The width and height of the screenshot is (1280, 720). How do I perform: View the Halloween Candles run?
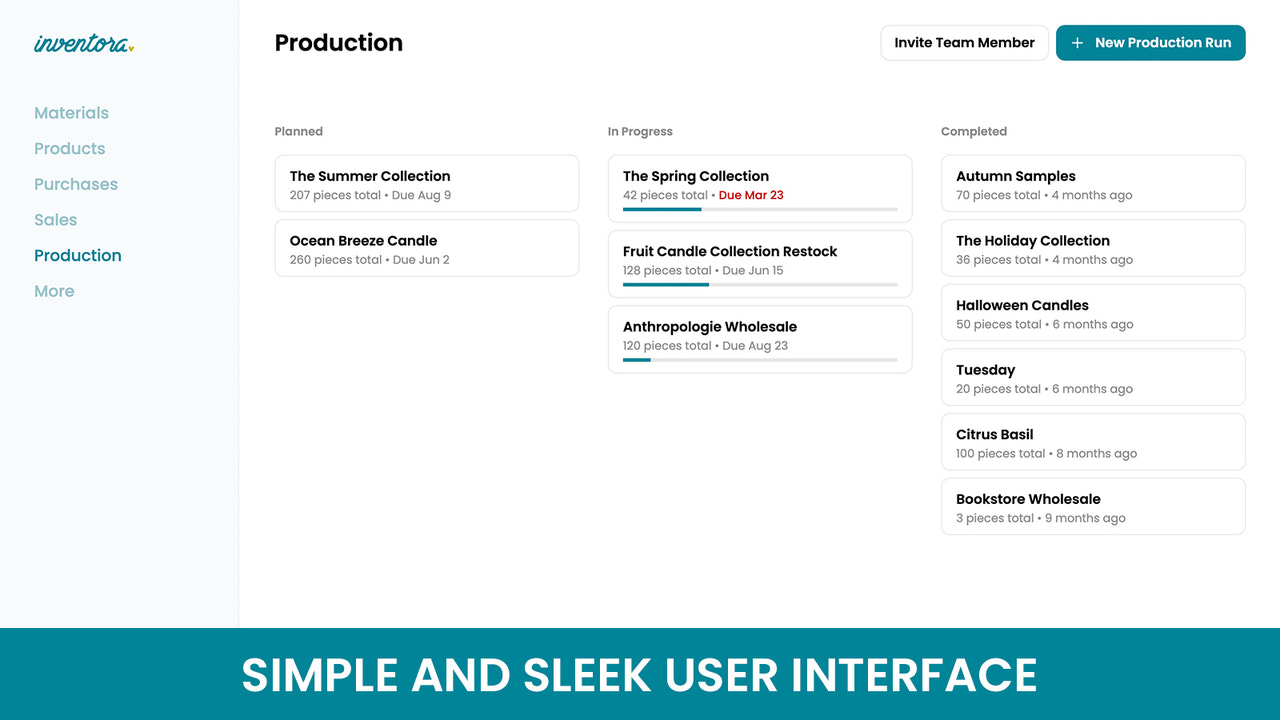[x=1092, y=312]
